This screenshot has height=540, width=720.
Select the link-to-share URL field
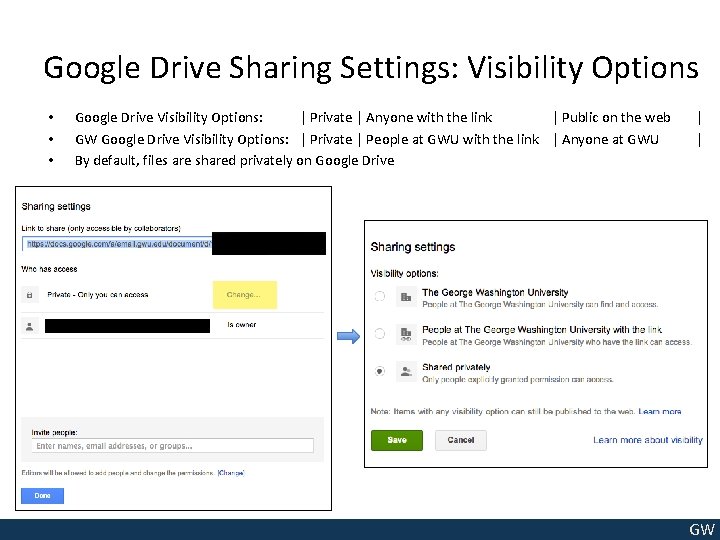point(174,244)
